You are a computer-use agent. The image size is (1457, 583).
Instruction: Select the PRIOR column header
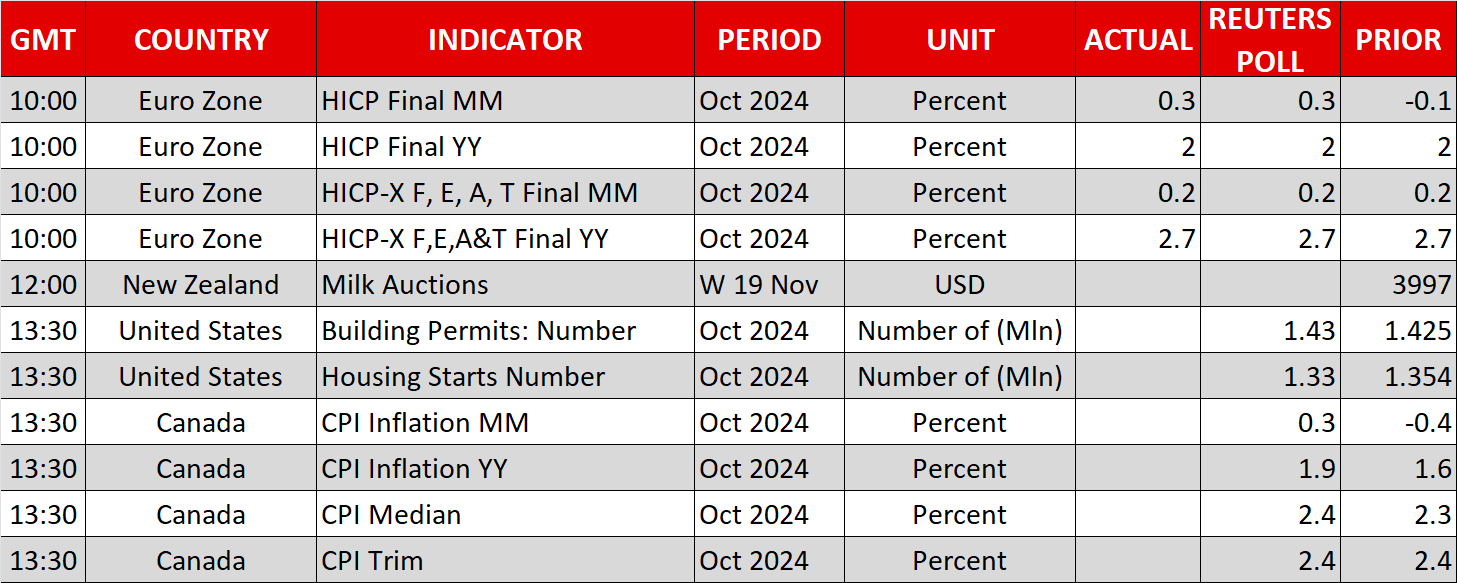coord(1398,40)
